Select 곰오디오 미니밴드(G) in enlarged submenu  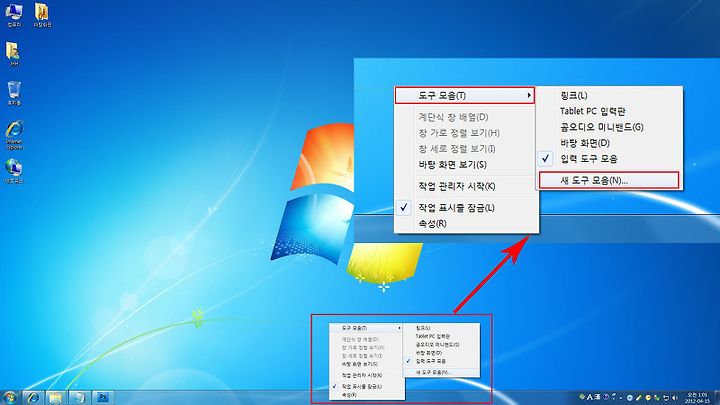[609, 127]
